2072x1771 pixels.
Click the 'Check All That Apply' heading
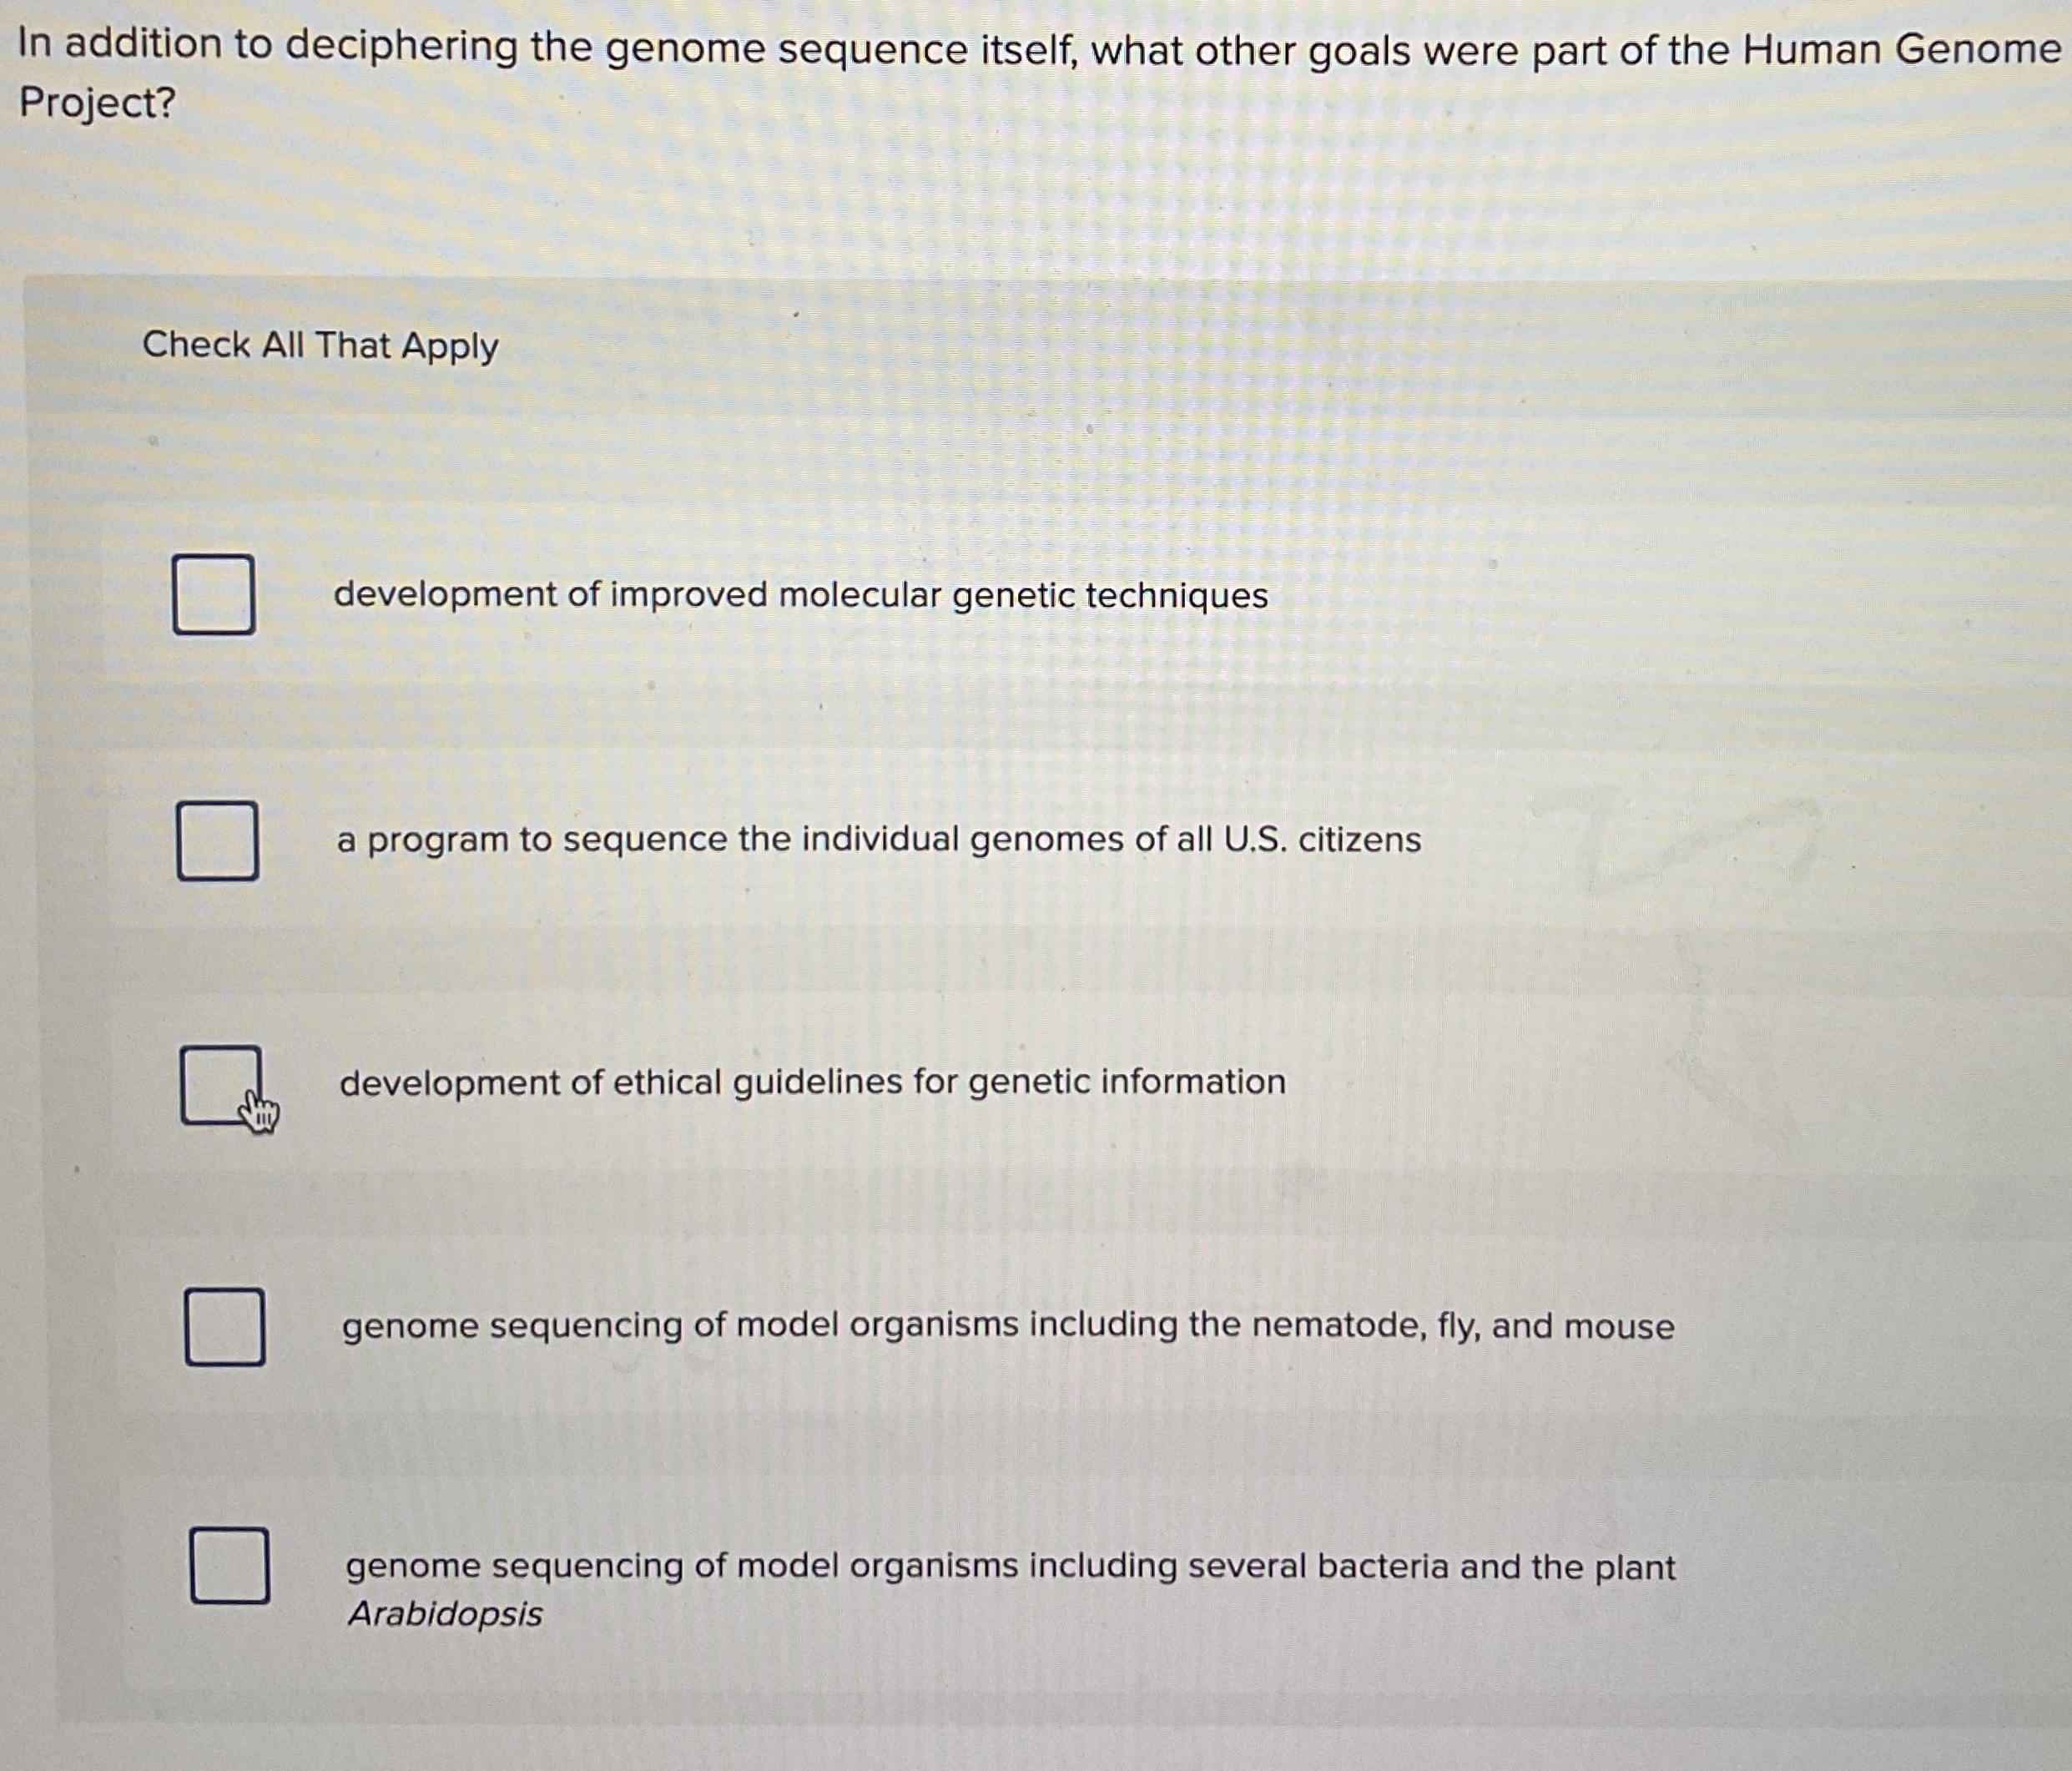pos(319,345)
